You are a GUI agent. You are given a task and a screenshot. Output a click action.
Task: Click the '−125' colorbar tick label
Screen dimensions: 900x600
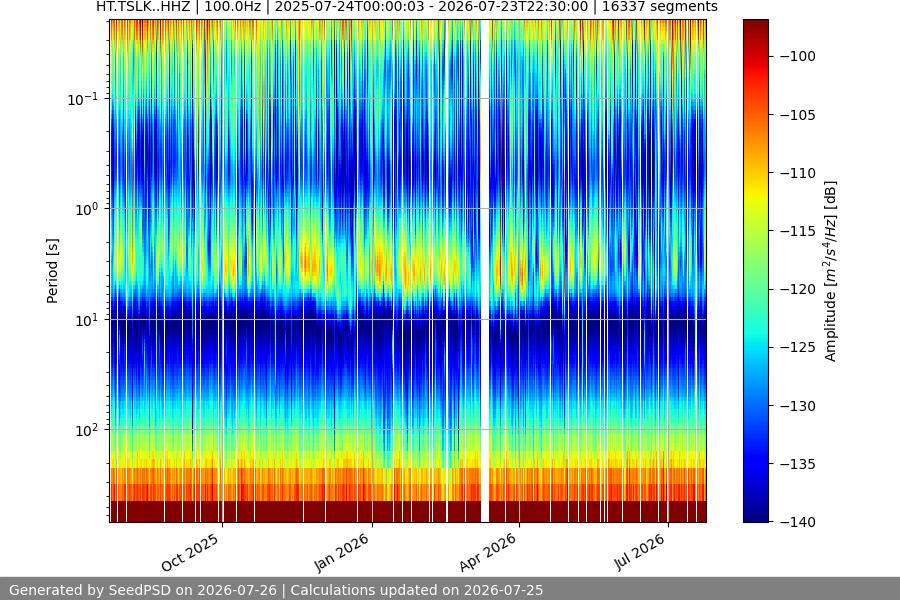pyautogui.click(x=797, y=347)
